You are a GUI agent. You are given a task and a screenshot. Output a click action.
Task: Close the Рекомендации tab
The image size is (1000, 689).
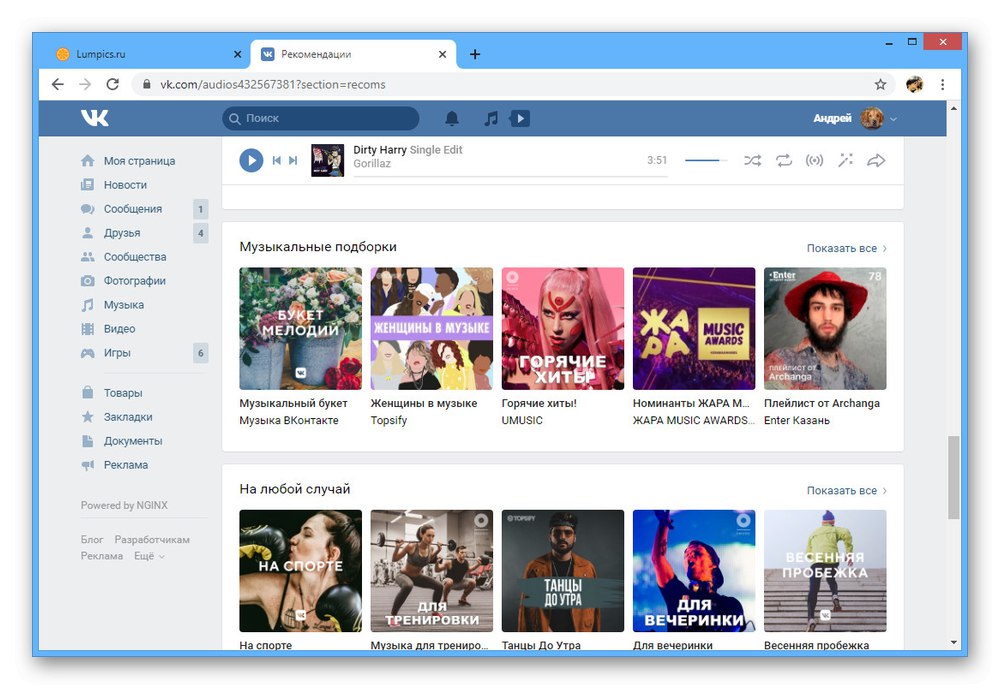[442, 54]
